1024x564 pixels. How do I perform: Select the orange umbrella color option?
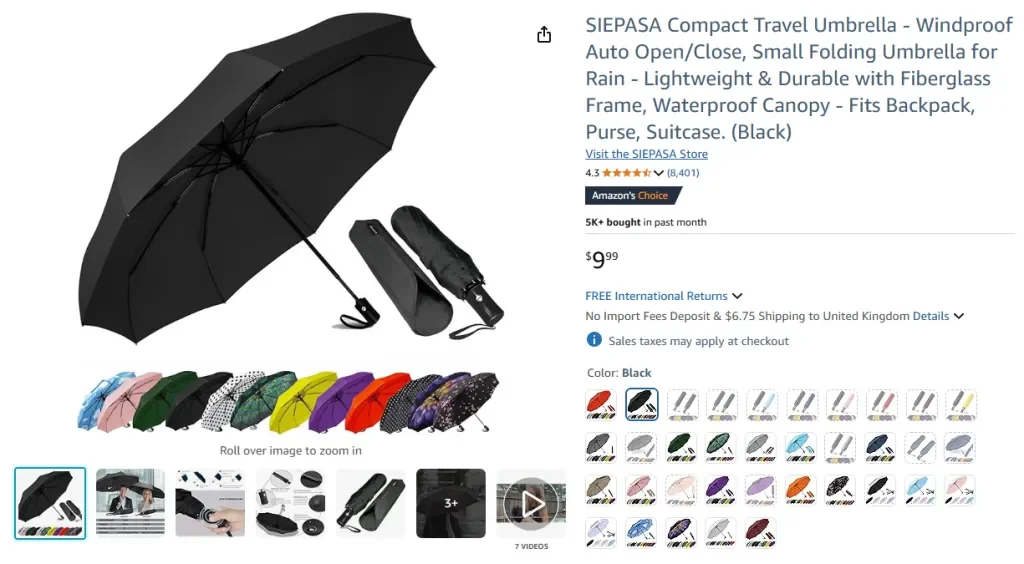click(799, 490)
